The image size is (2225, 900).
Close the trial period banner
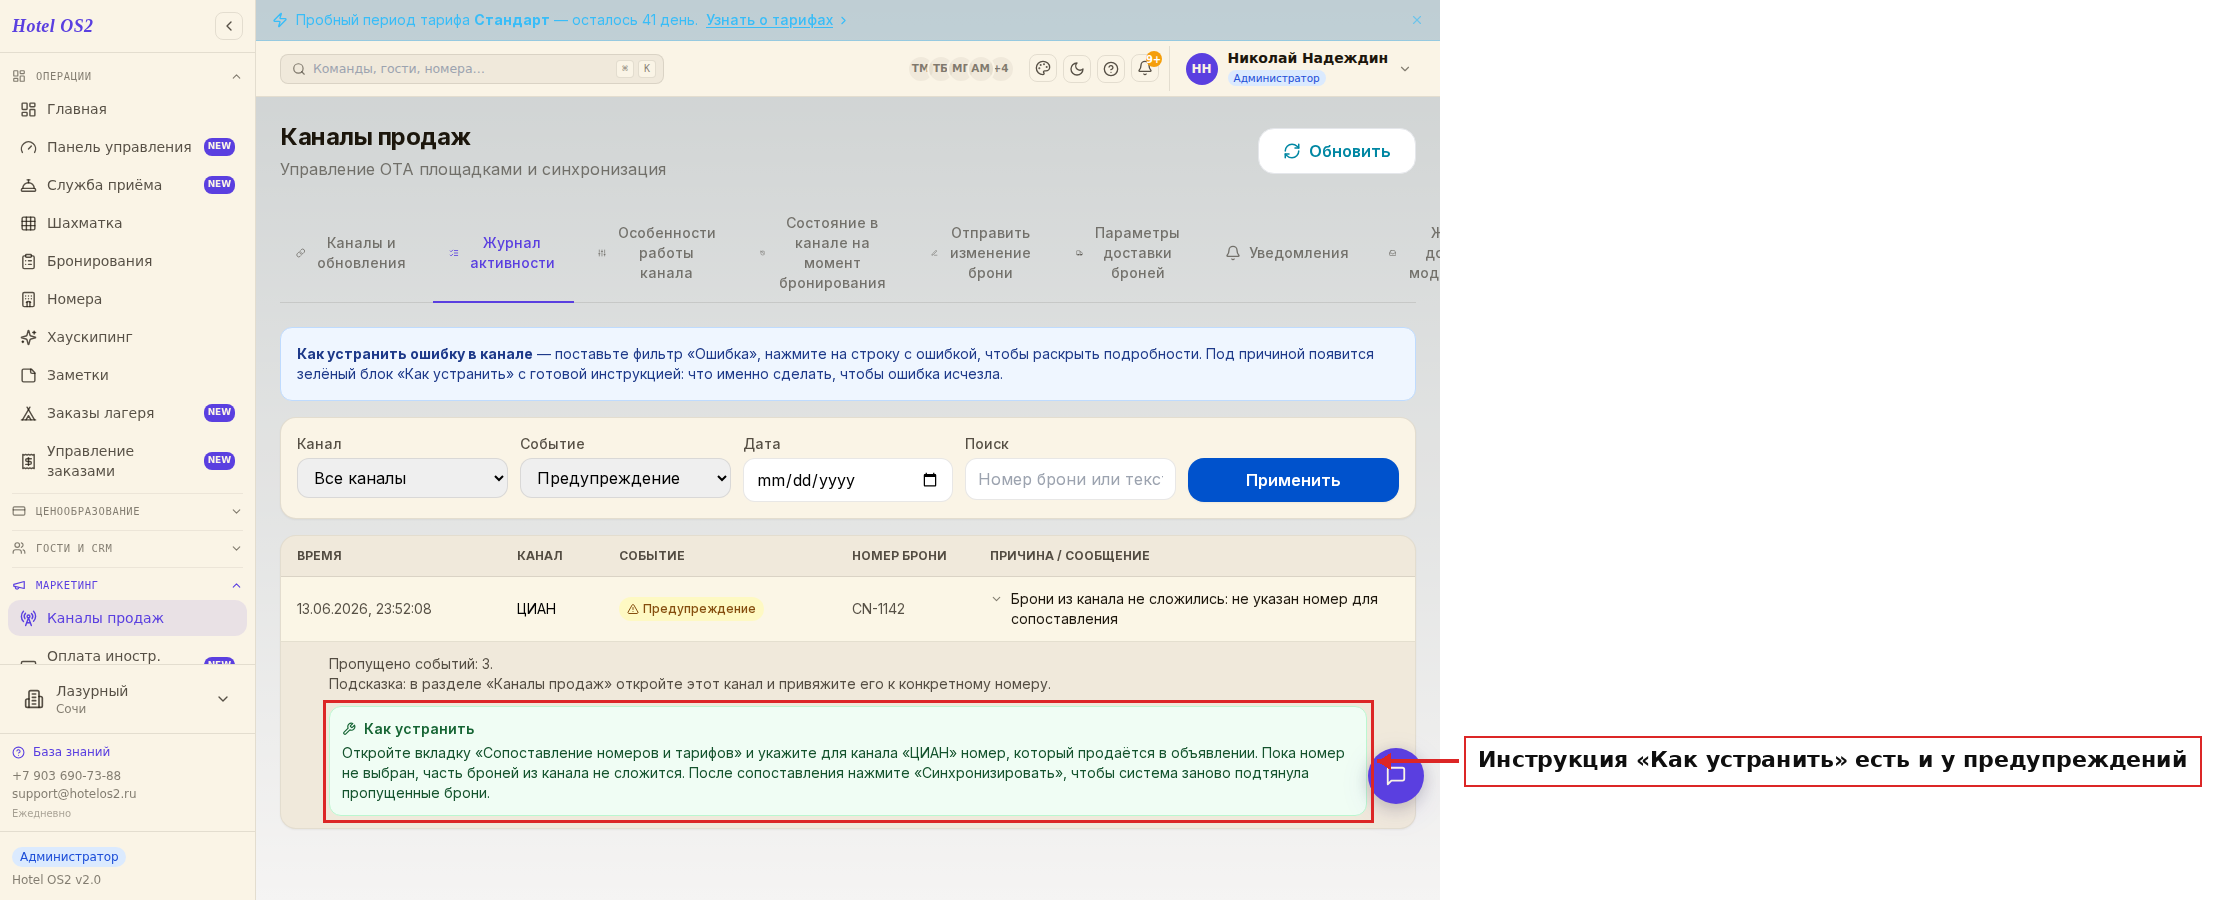click(x=1417, y=20)
